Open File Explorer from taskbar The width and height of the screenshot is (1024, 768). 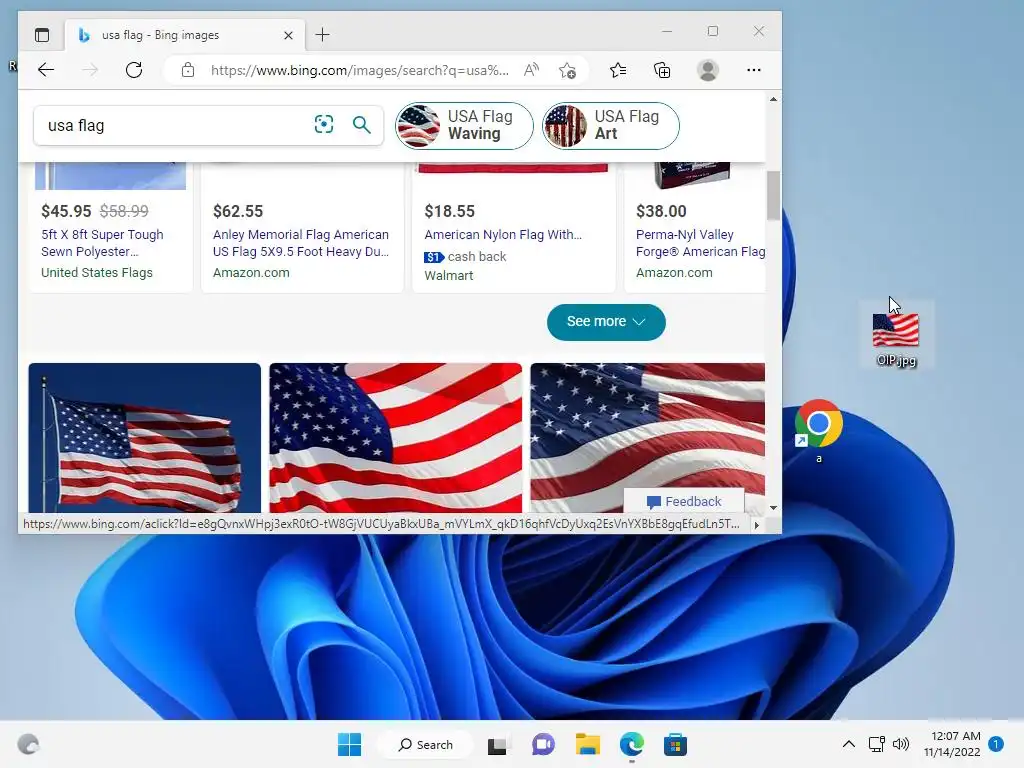click(x=587, y=744)
